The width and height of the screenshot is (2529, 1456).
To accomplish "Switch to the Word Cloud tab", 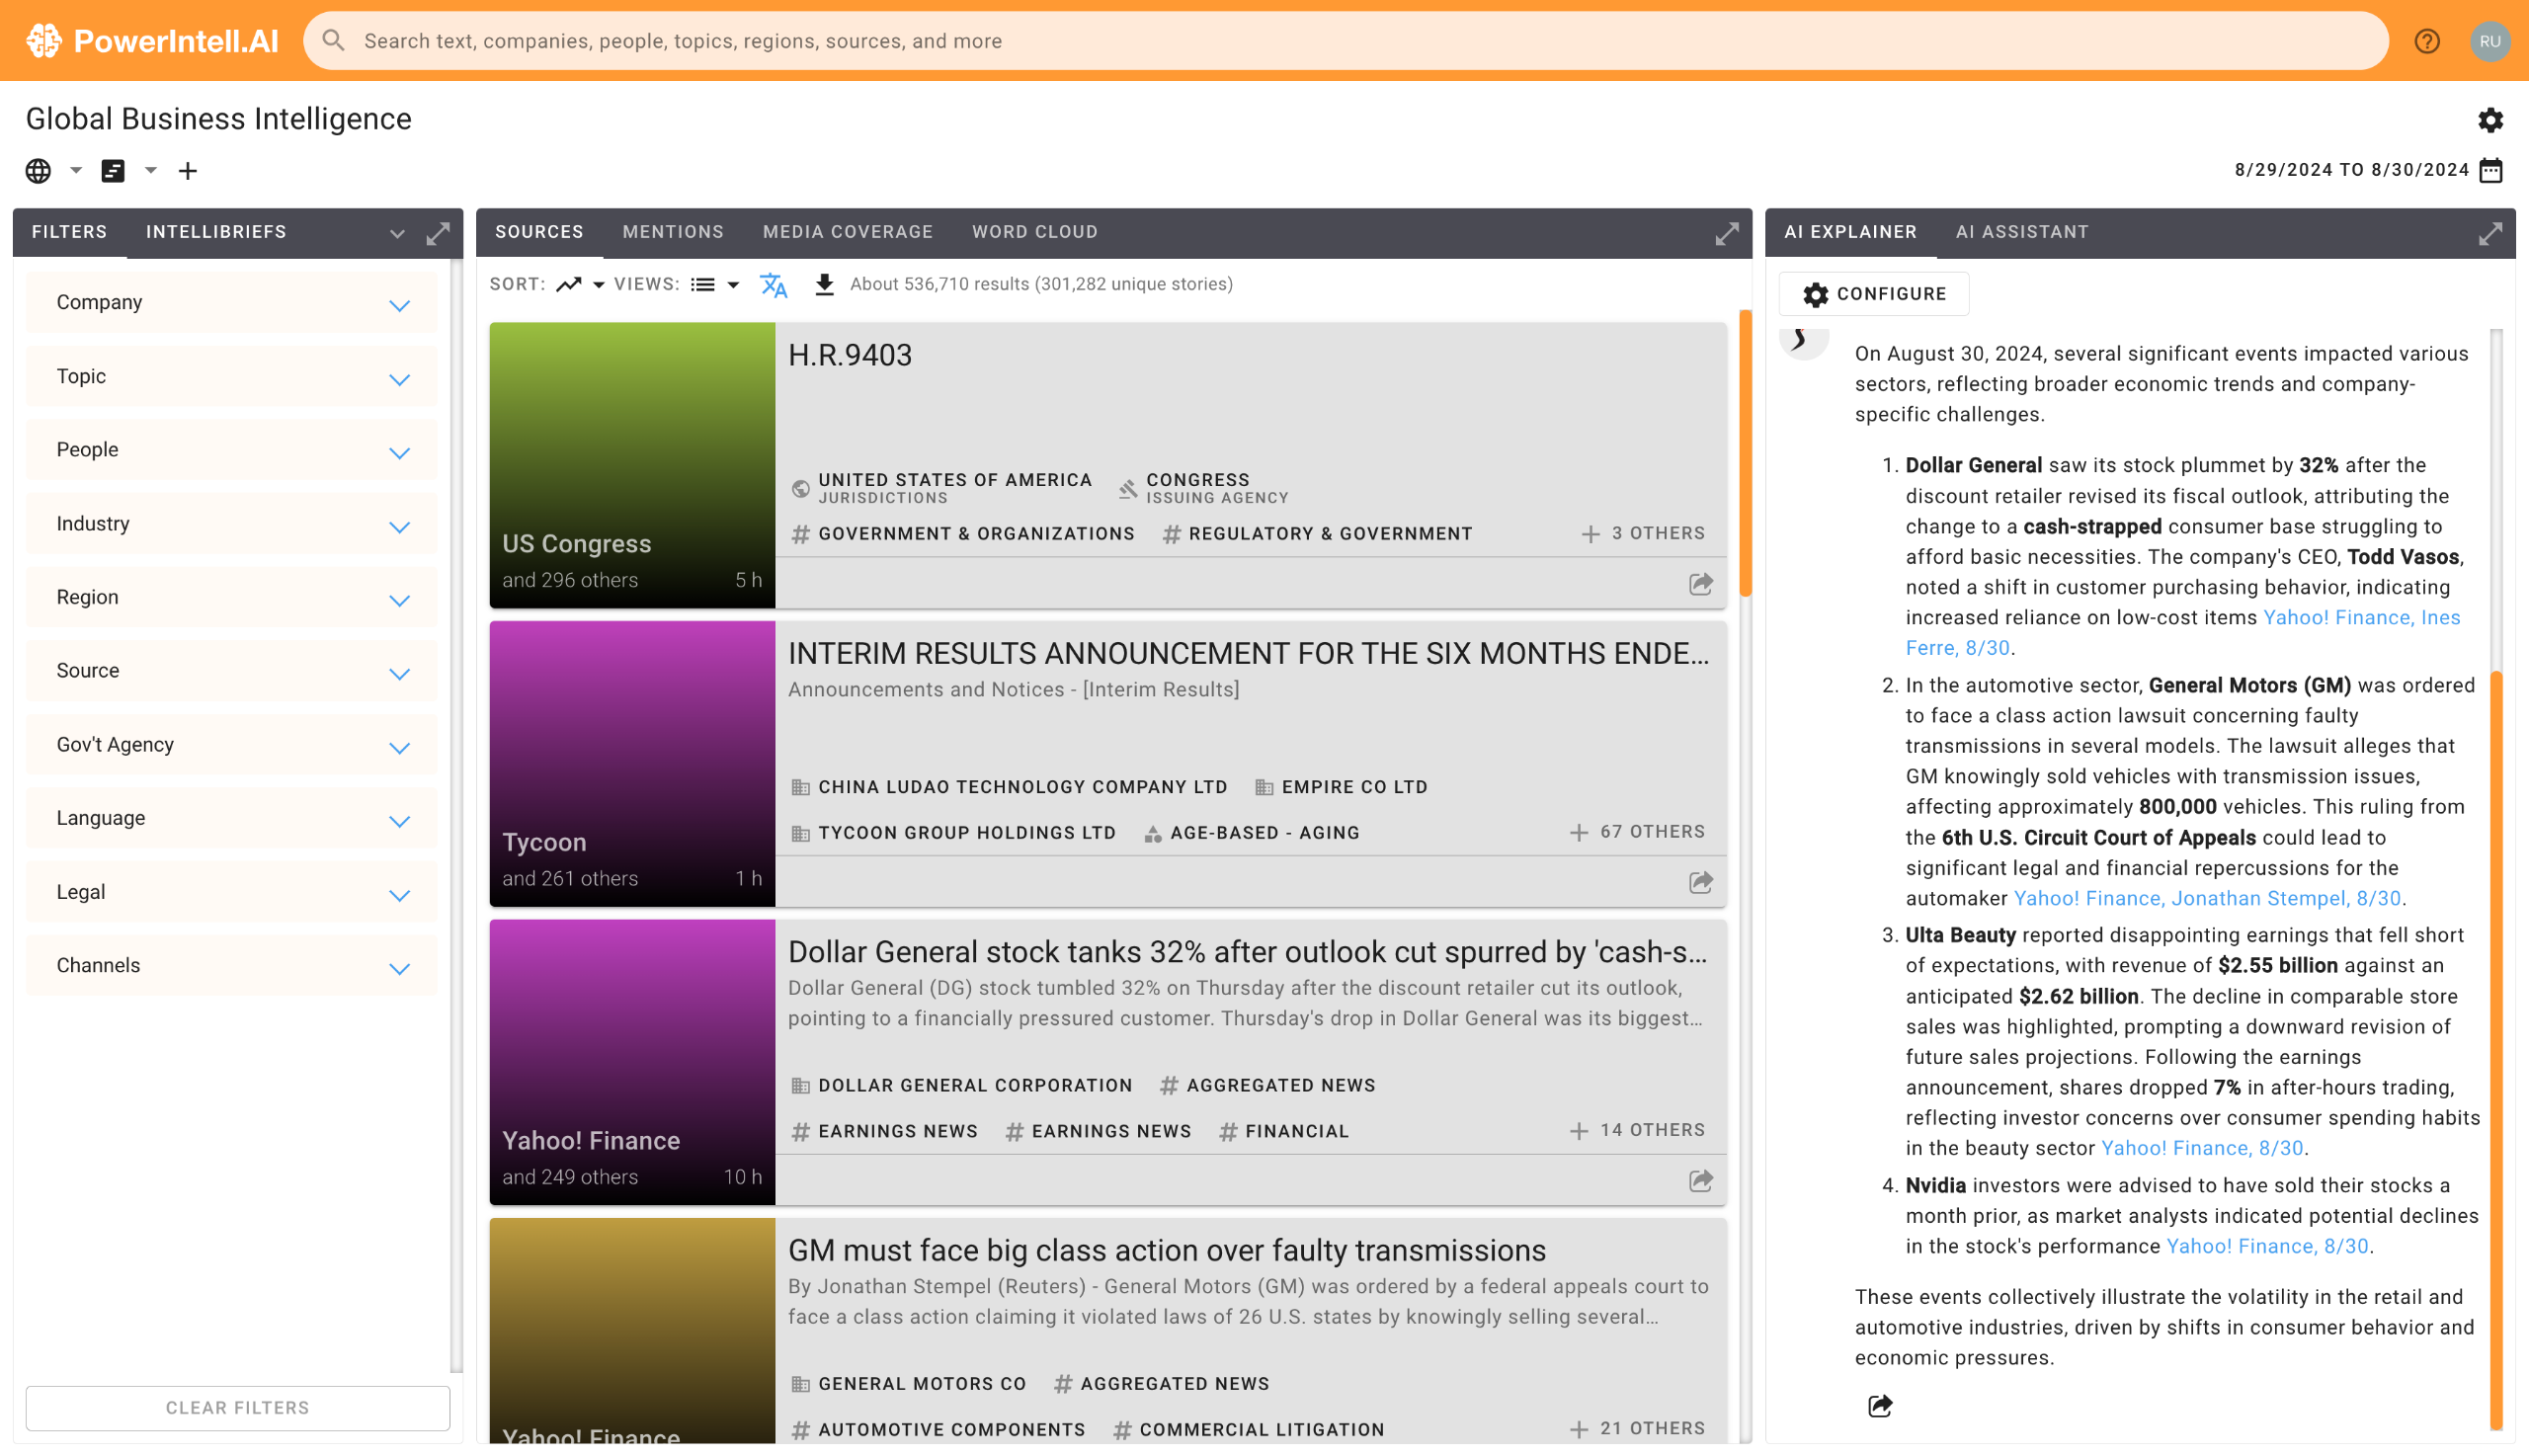I will (x=1034, y=232).
